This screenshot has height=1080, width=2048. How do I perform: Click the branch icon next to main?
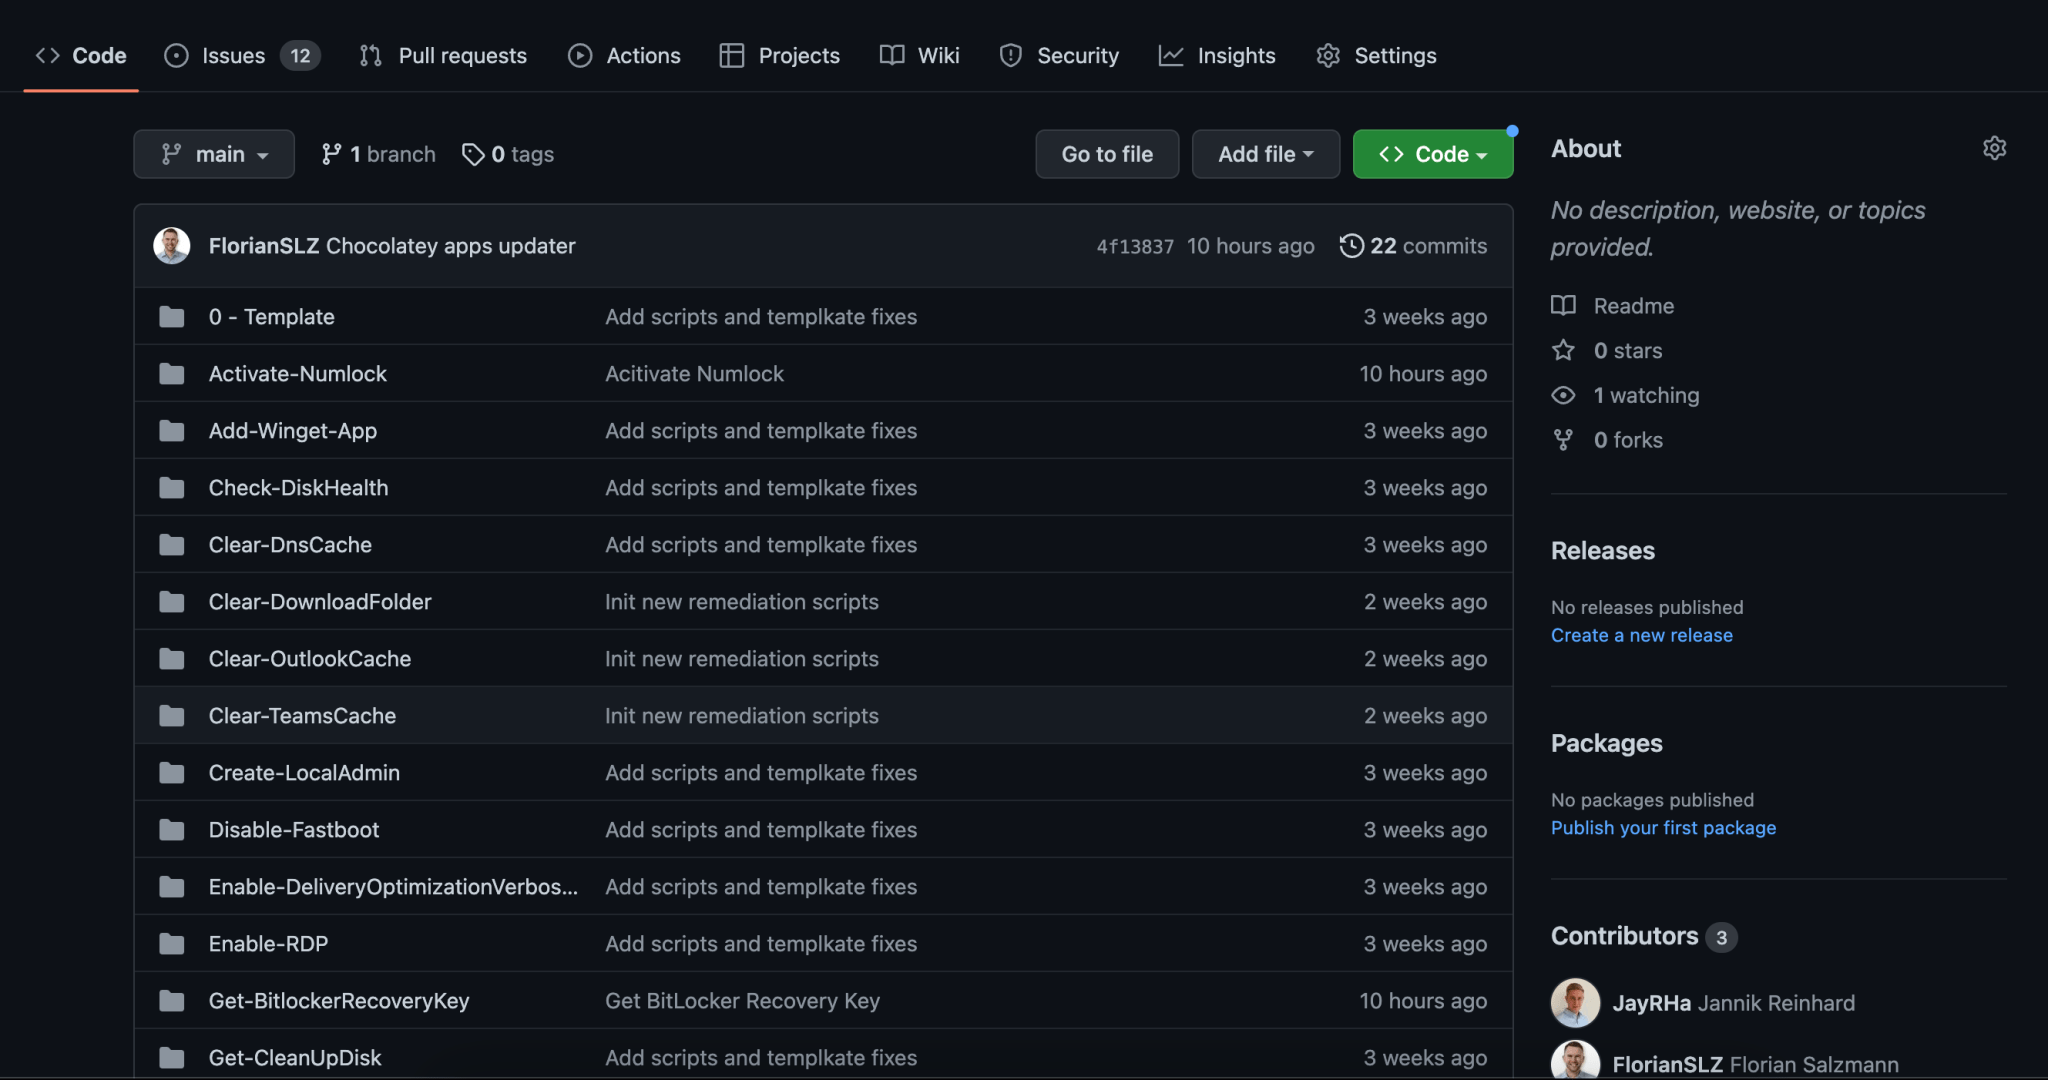coord(333,153)
